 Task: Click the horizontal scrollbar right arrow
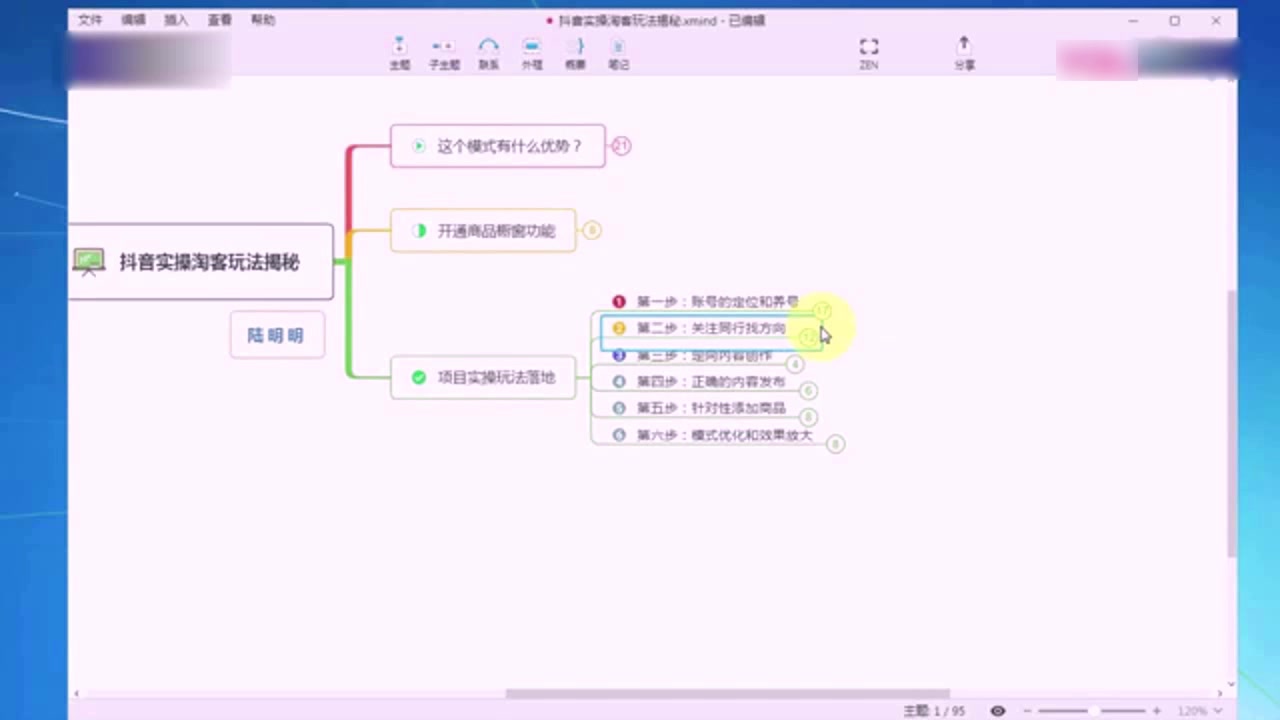(x=1219, y=693)
